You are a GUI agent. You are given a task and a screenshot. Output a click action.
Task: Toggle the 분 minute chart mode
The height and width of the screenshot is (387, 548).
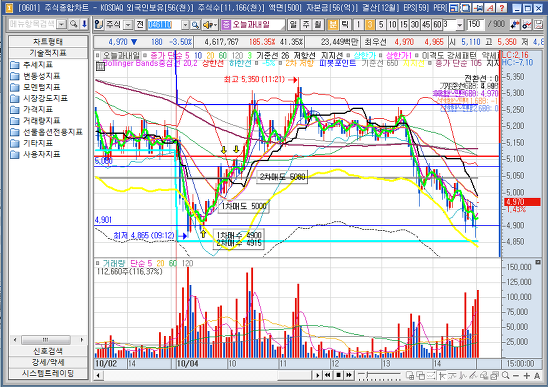332,24
